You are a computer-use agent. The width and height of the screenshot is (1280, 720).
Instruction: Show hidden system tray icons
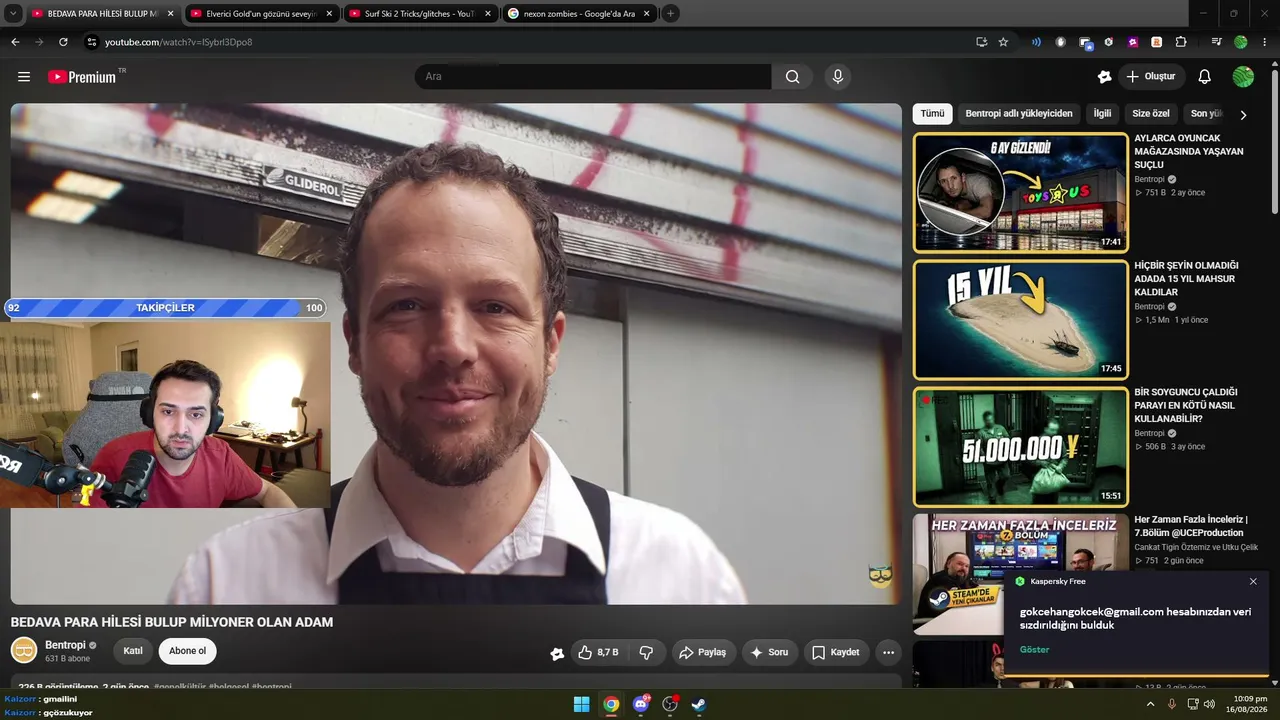click(1150, 704)
